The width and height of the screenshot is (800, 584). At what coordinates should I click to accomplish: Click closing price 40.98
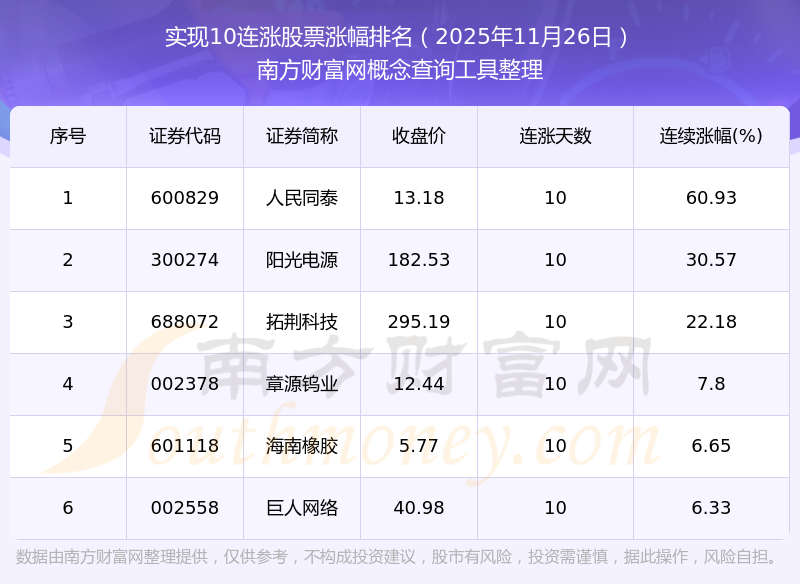(419, 508)
